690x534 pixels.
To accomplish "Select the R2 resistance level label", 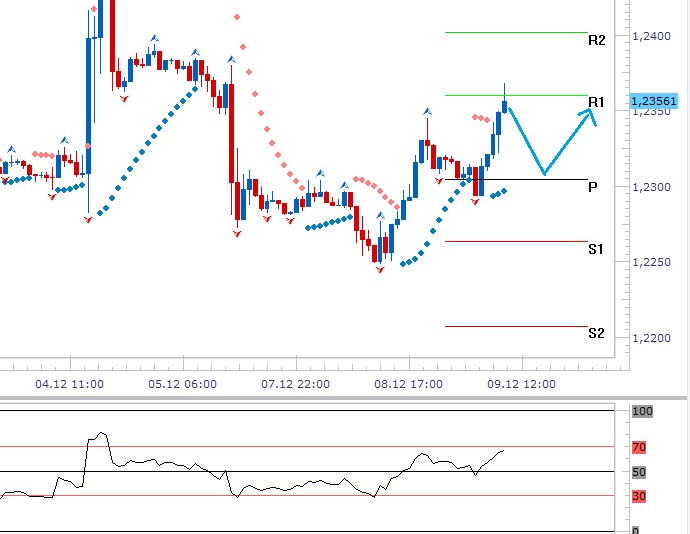I will point(597,41).
